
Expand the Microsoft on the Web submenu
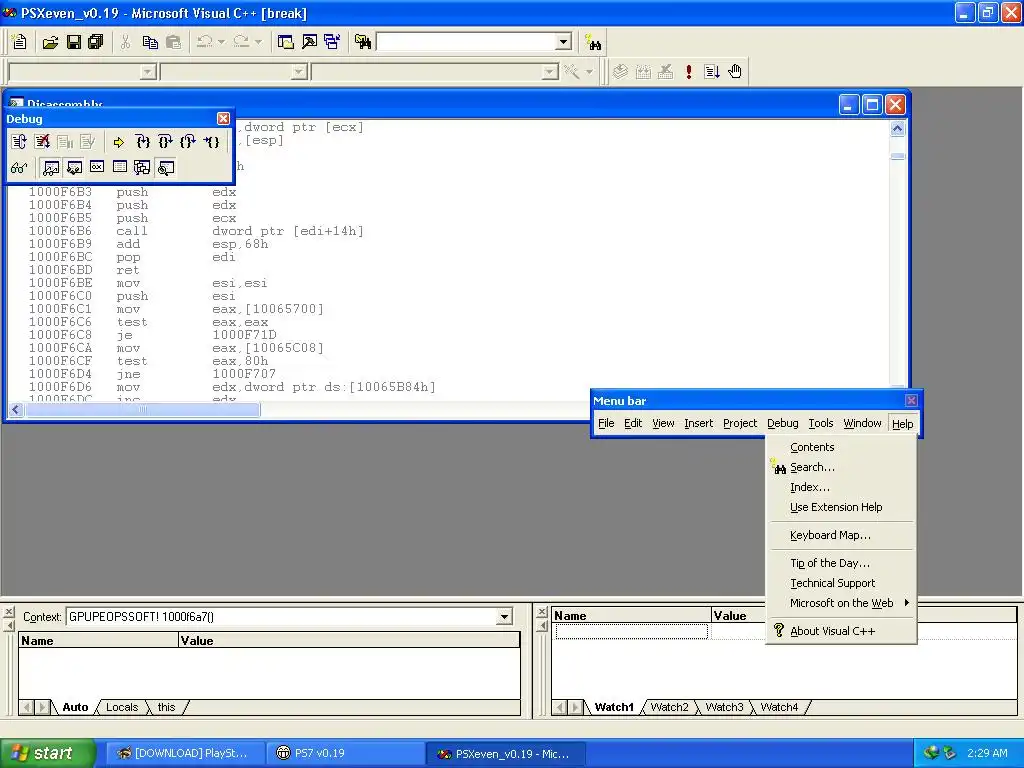click(x=841, y=603)
